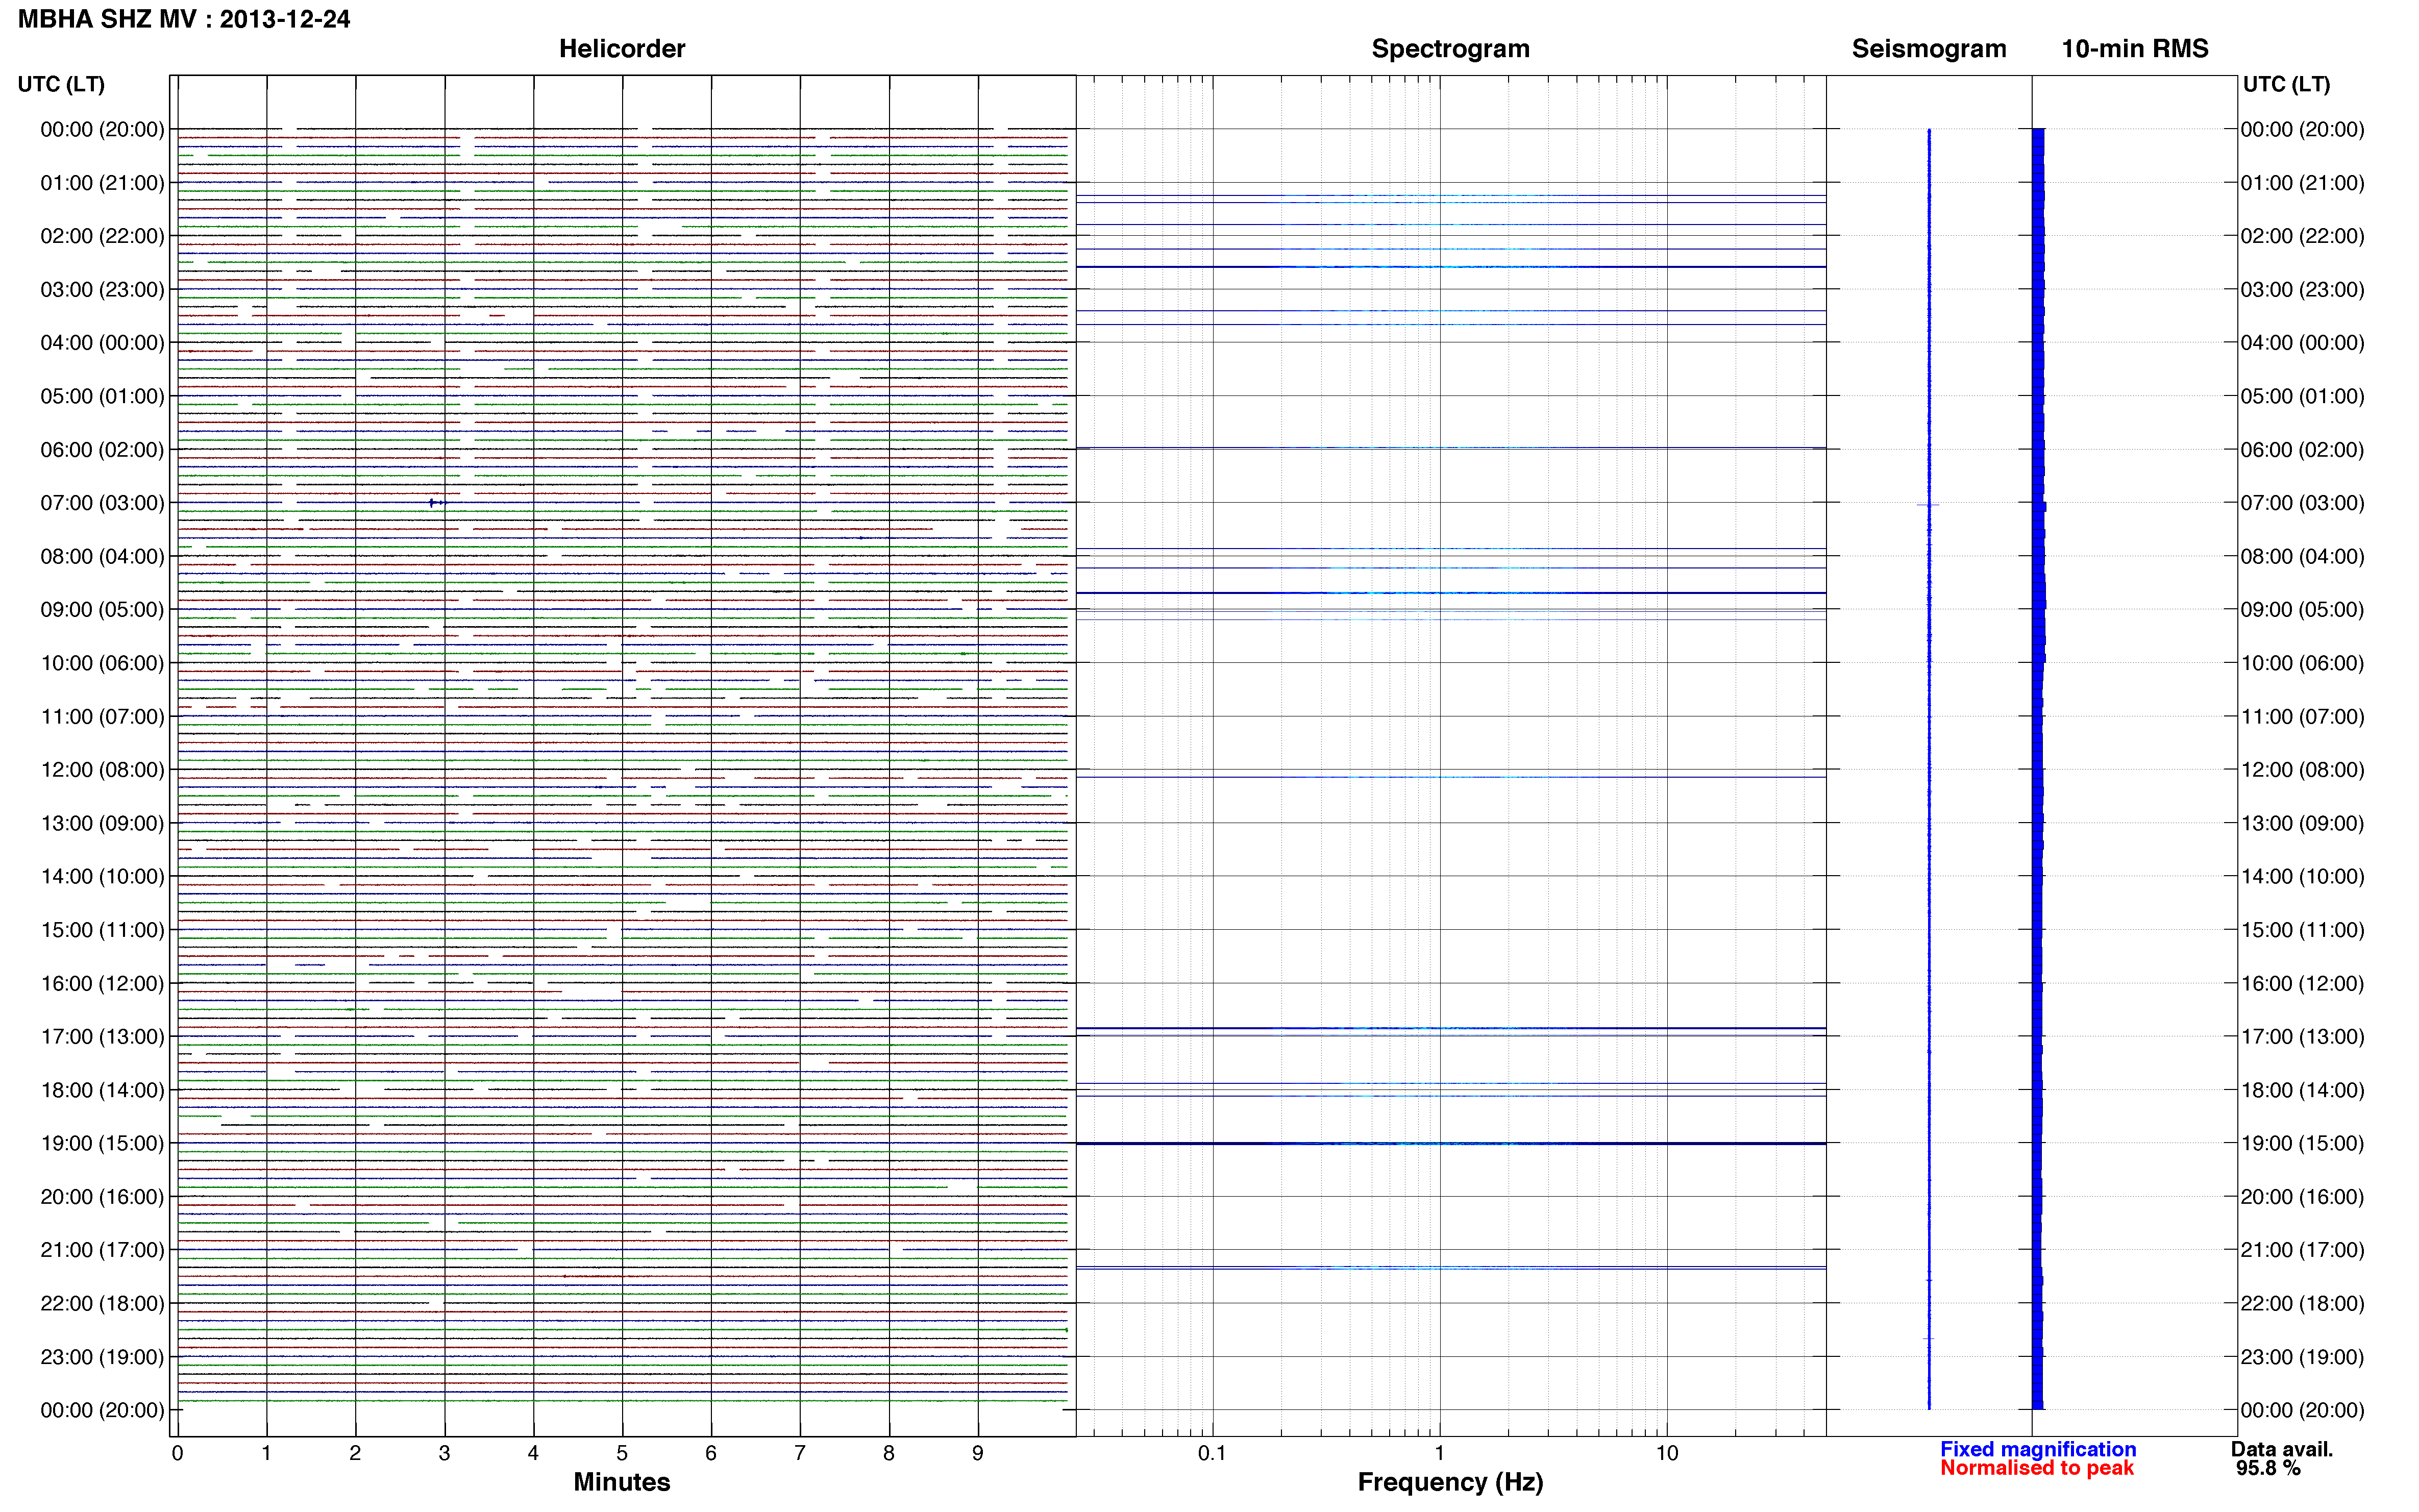Select the Frequency (Hz) axis title
2419x1512 pixels.
(x=1450, y=1482)
